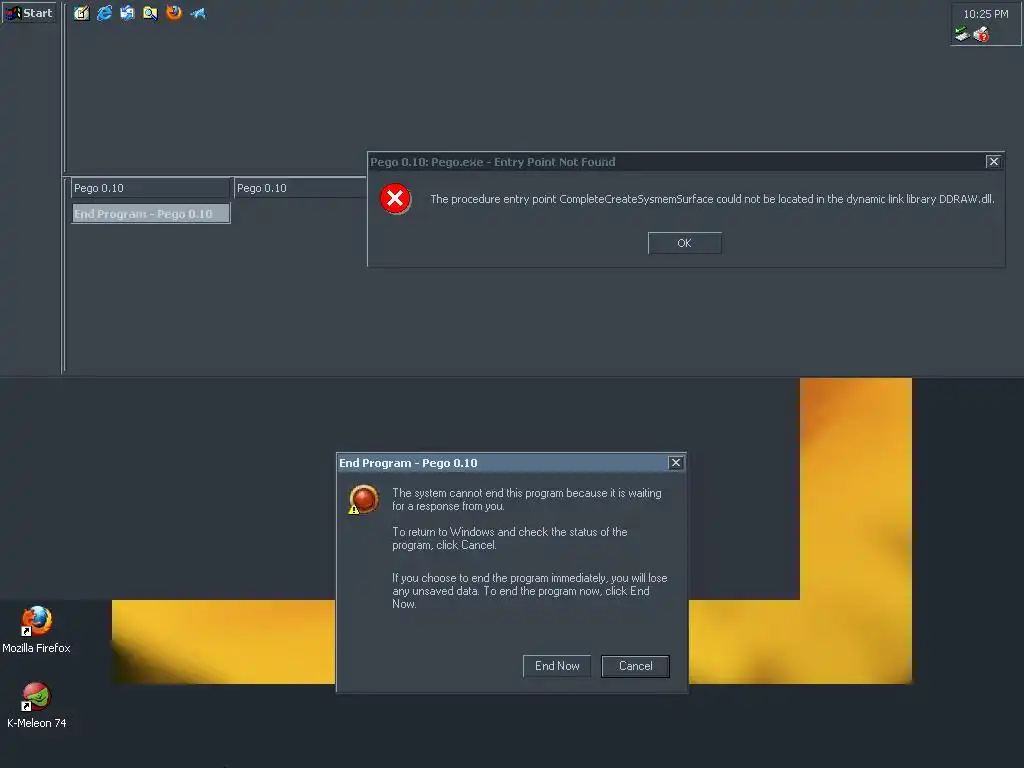Click End Now button
Screen dimensions: 1024x768
point(557,666)
